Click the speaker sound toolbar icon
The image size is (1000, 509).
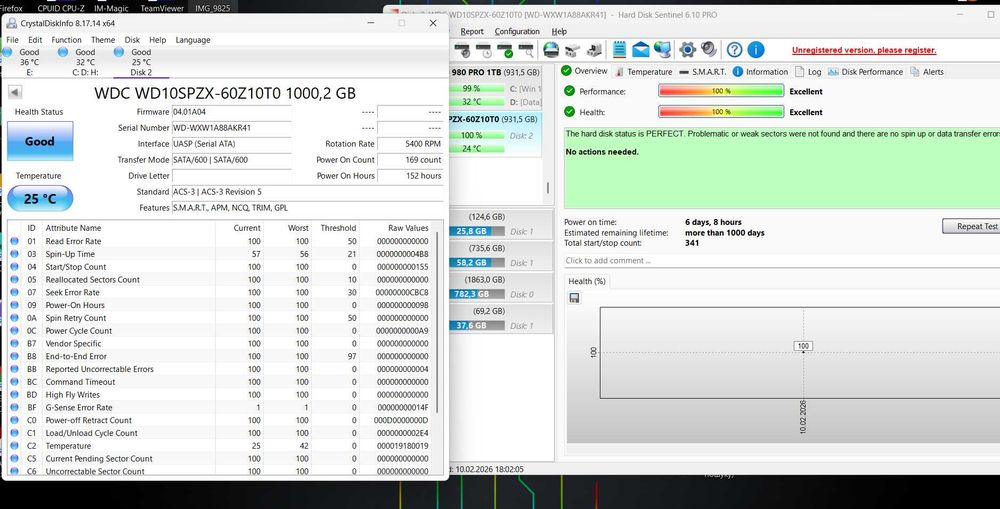point(709,50)
